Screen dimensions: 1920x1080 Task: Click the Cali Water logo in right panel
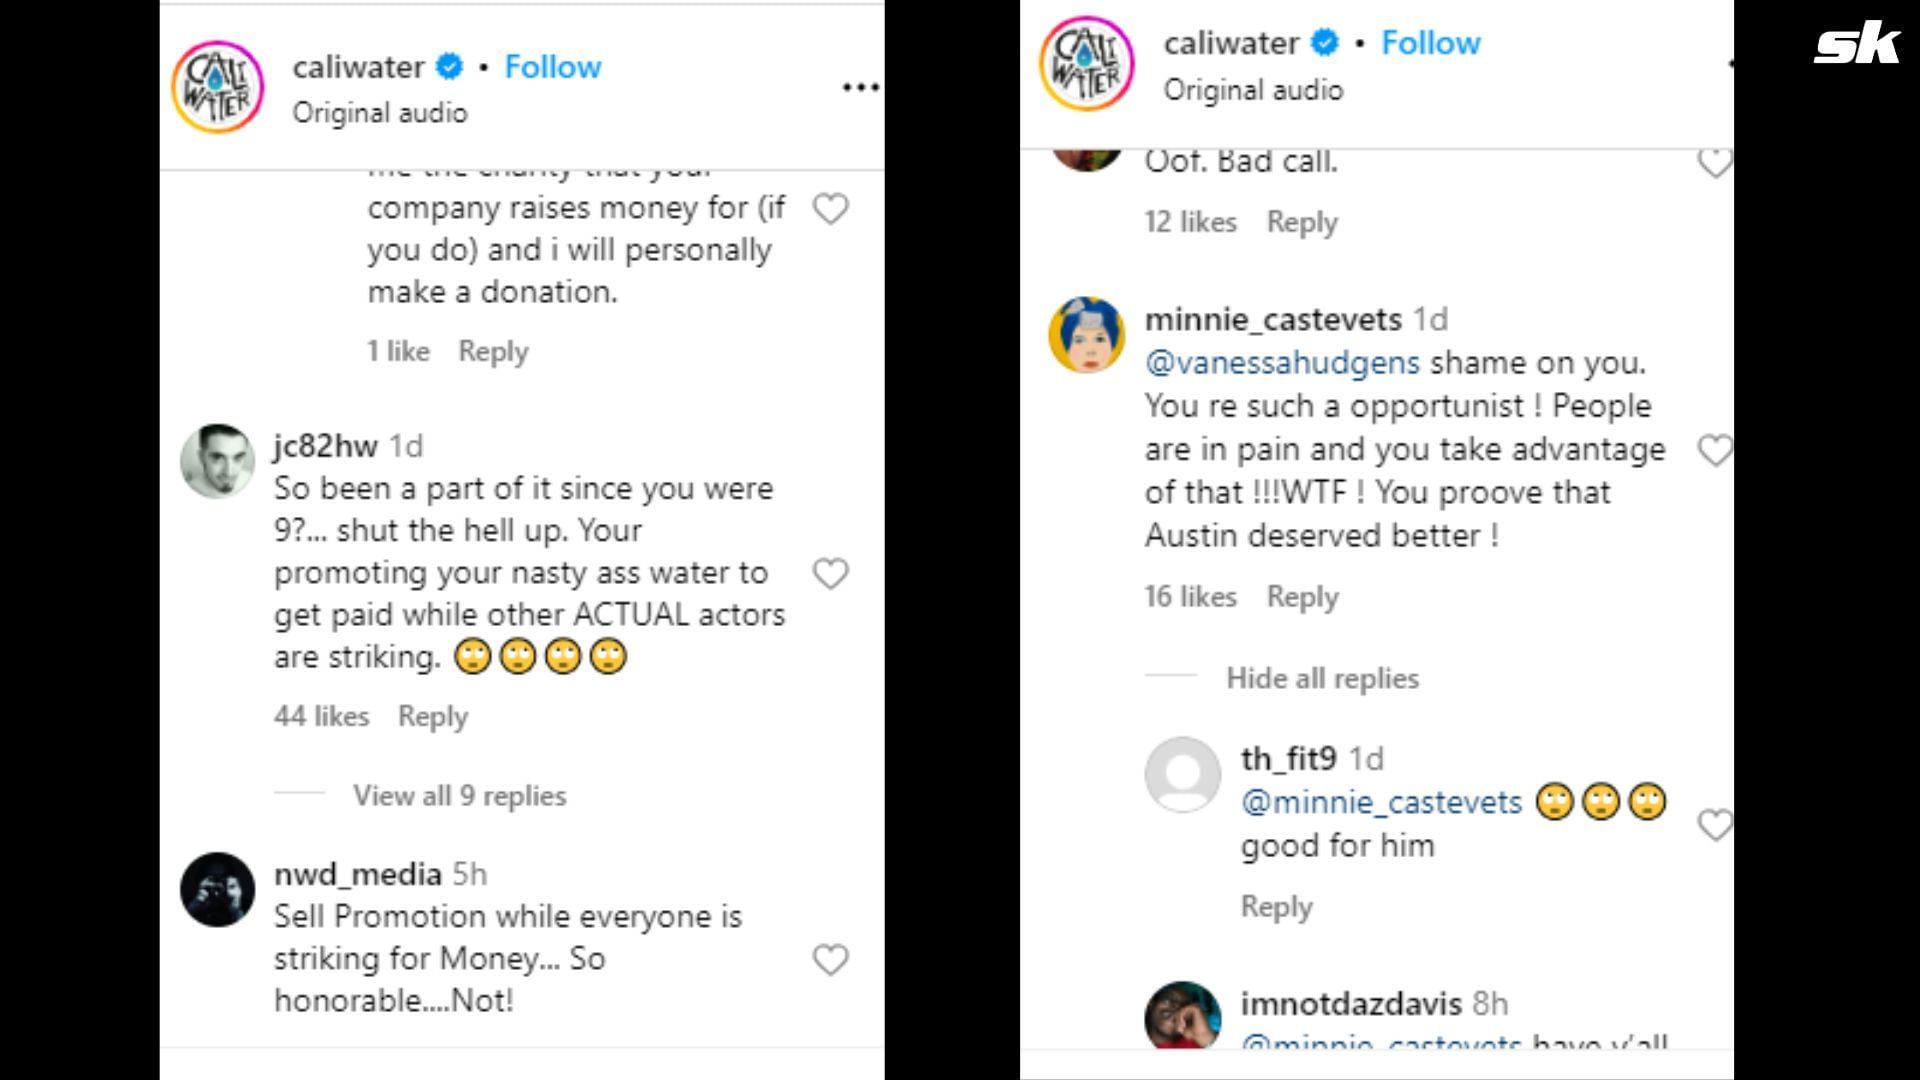[1086, 64]
